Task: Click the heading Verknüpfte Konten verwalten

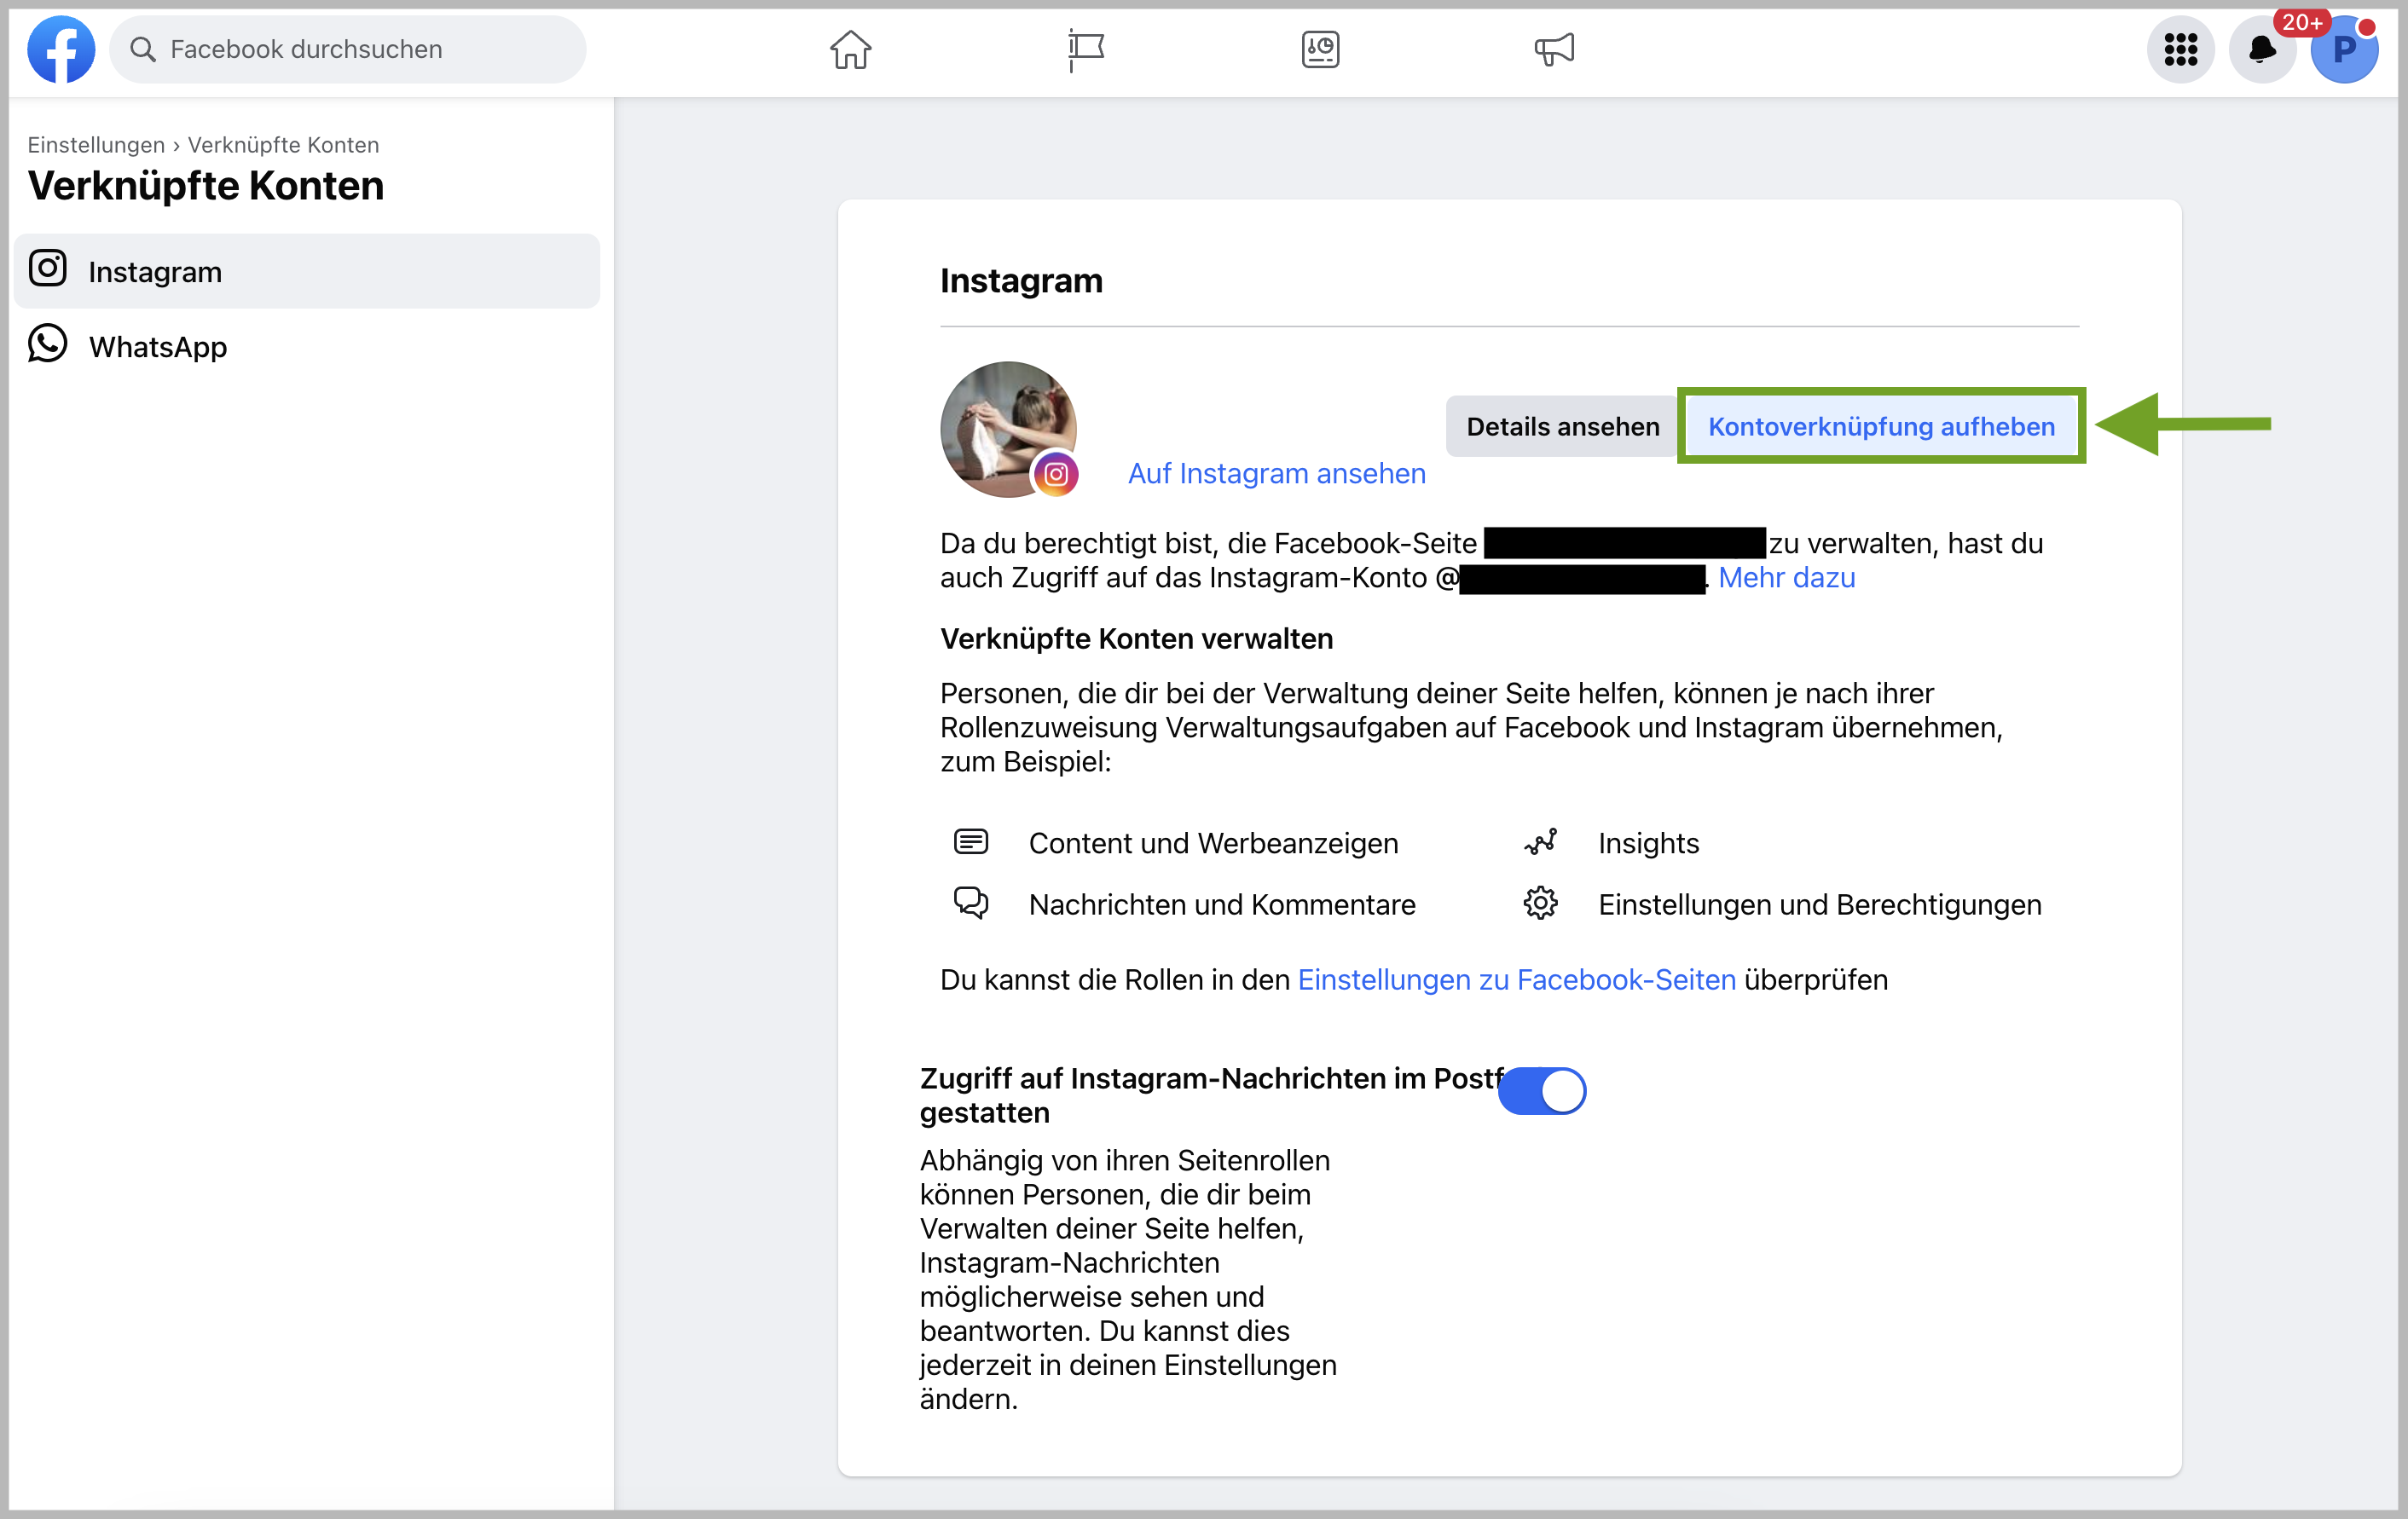Action: click(x=1136, y=639)
